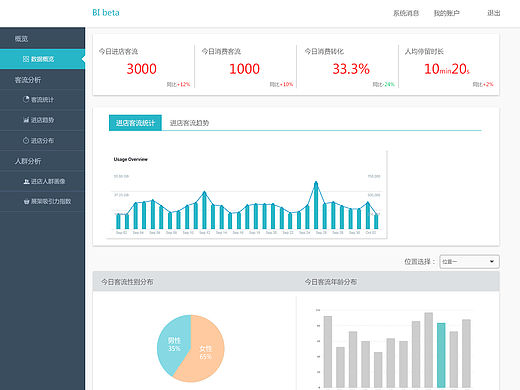
Task: Click 退出 to log out
Action: coord(494,13)
